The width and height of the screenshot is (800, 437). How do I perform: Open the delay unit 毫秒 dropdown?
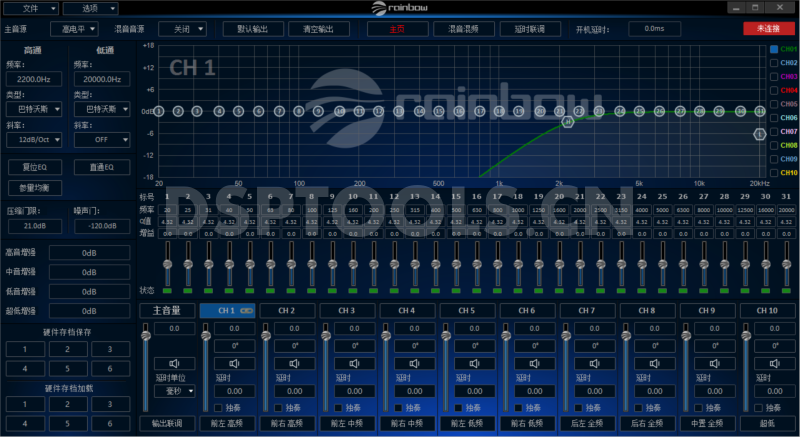(x=174, y=392)
